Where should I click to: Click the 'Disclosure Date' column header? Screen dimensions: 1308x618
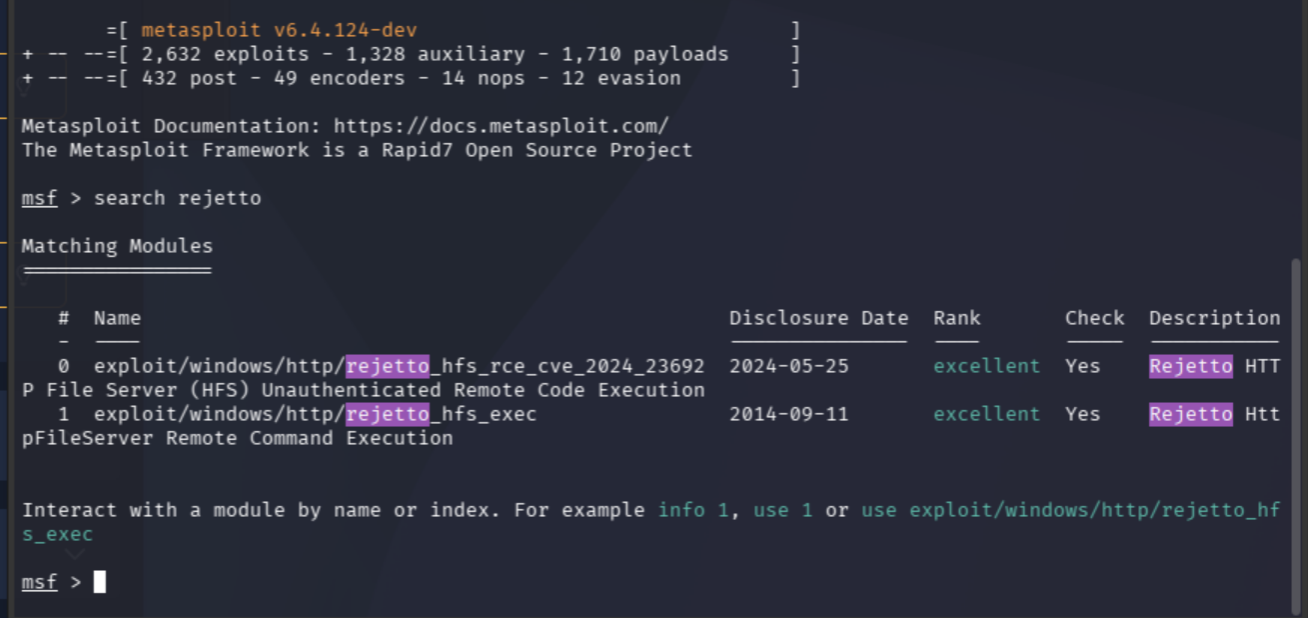tap(819, 318)
